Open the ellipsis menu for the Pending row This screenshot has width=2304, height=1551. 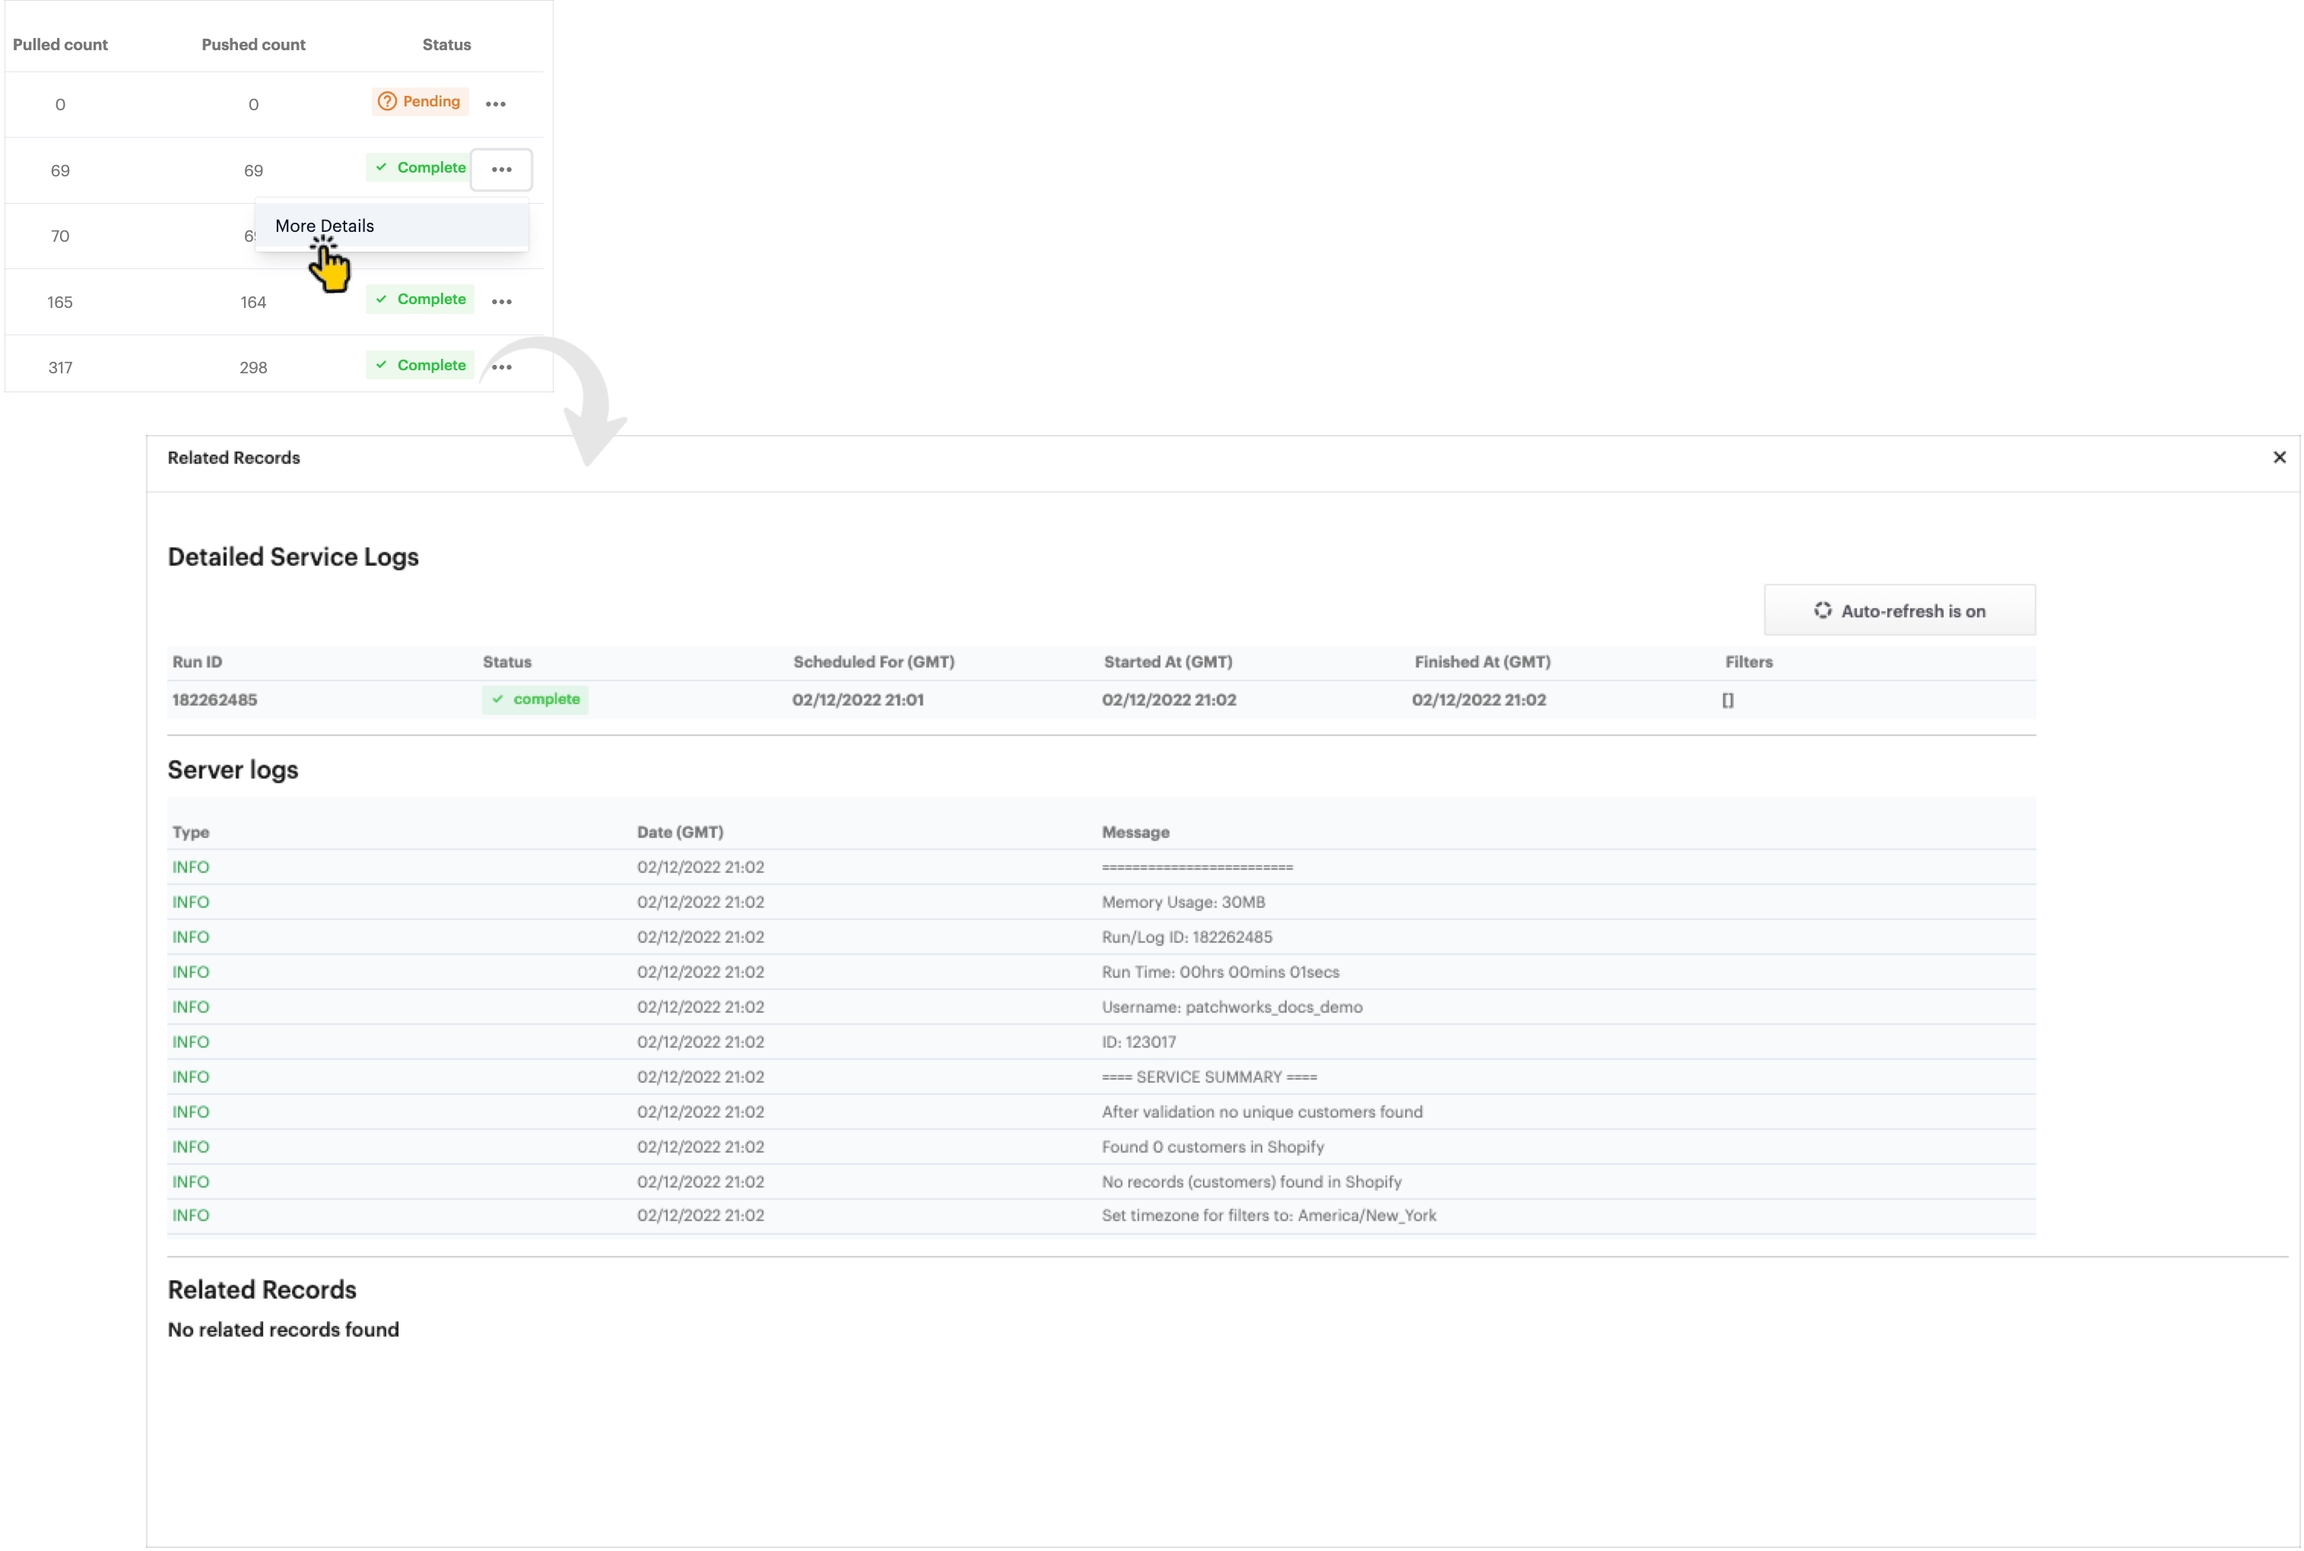pos(495,104)
